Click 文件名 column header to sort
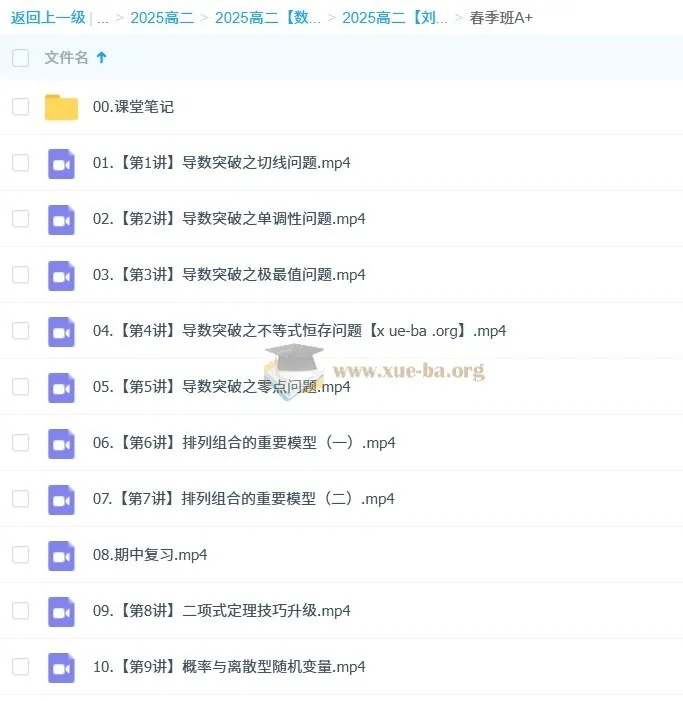Viewport: 683px width, 701px height. tap(66, 58)
